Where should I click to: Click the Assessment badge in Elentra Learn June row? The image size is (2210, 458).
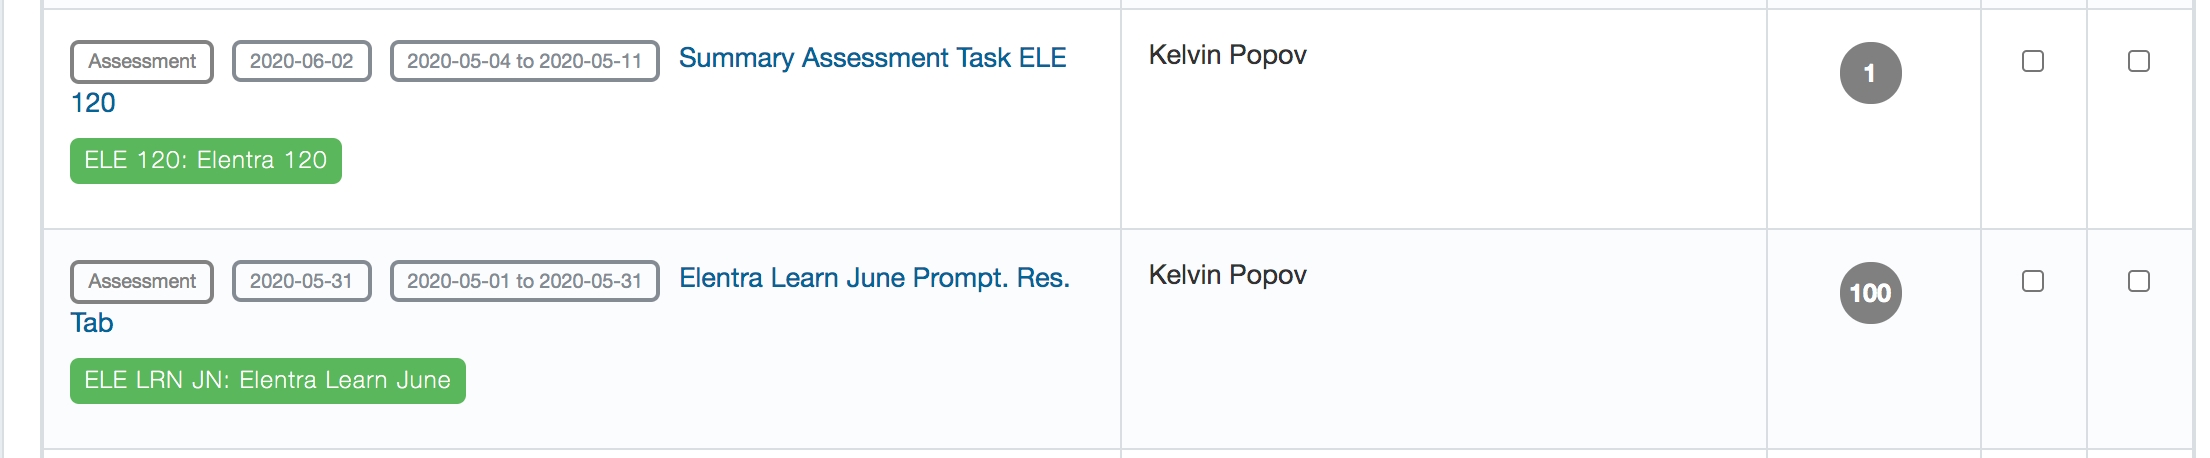142,282
